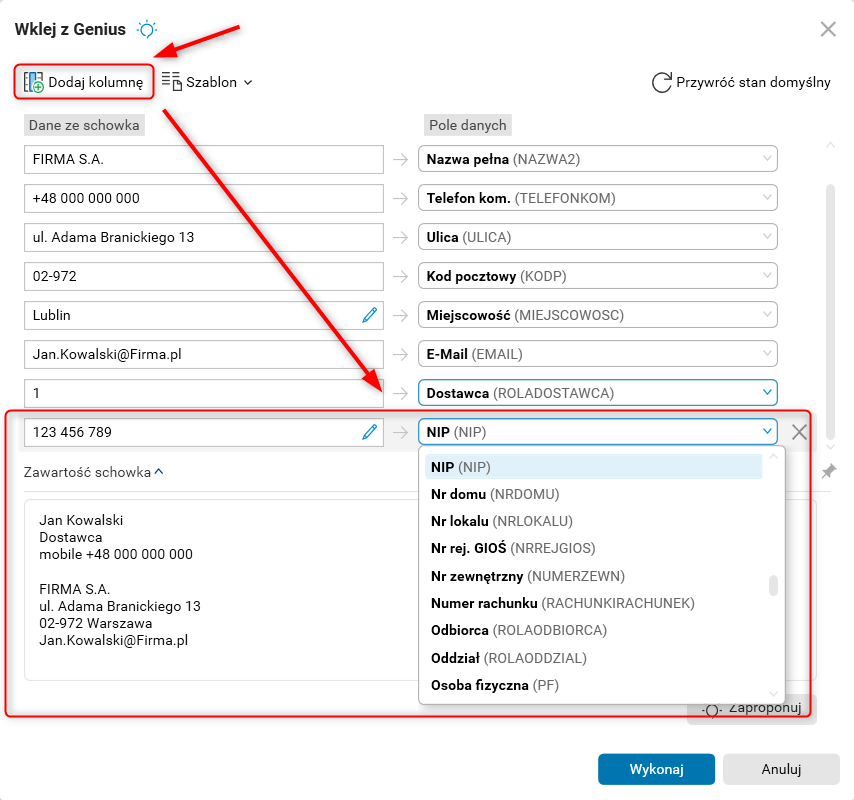Viewport: 854px width, 800px height.
Task: Click the pencil icon next to 123 456 789
Action: pyautogui.click(x=370, y=432)
